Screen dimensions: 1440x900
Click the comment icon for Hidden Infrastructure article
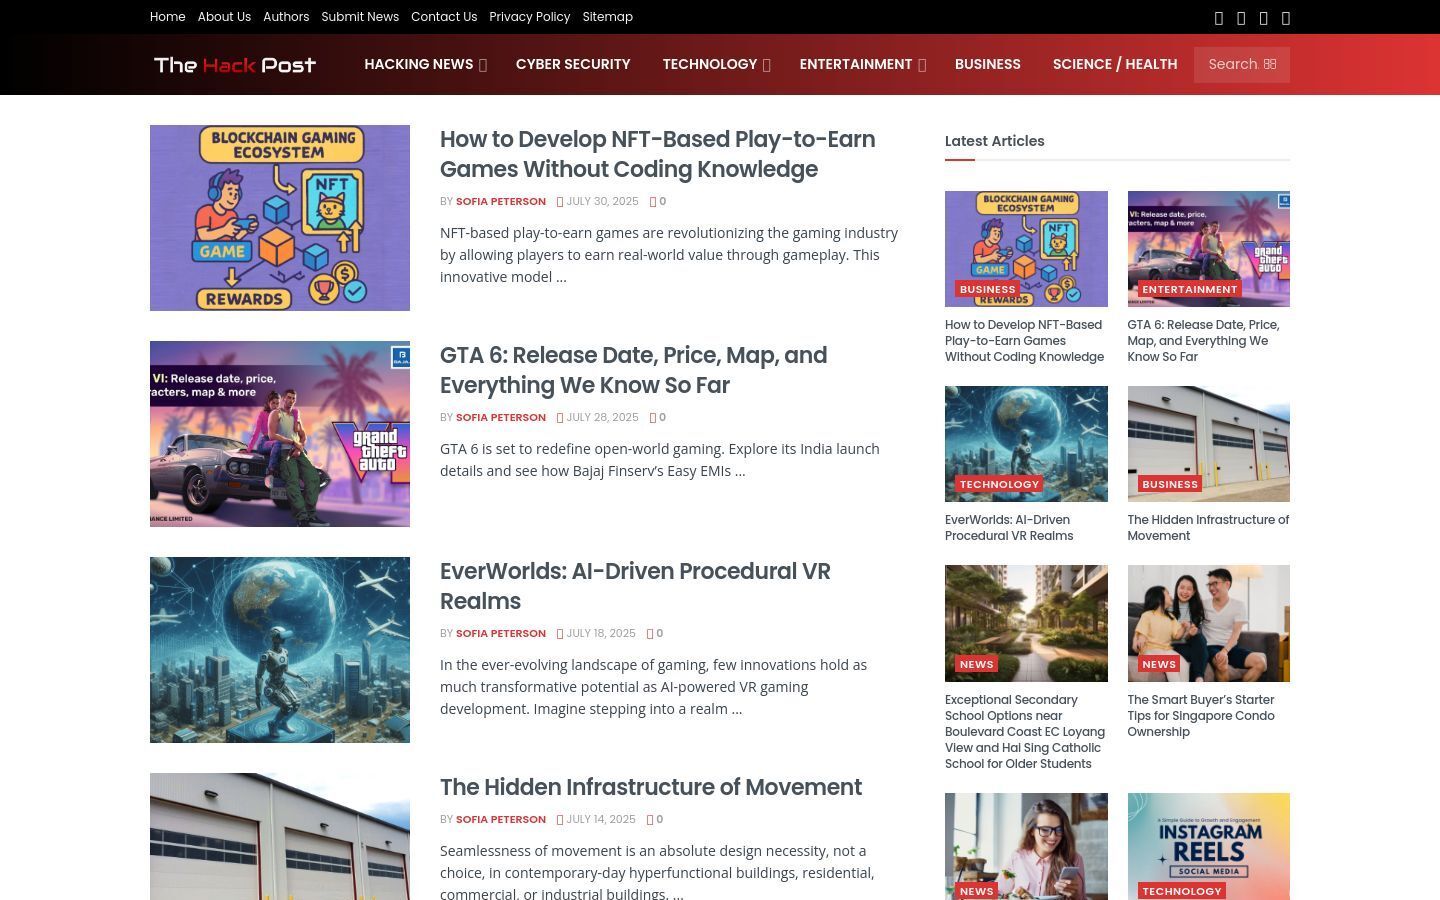click(x=650, y=820)
